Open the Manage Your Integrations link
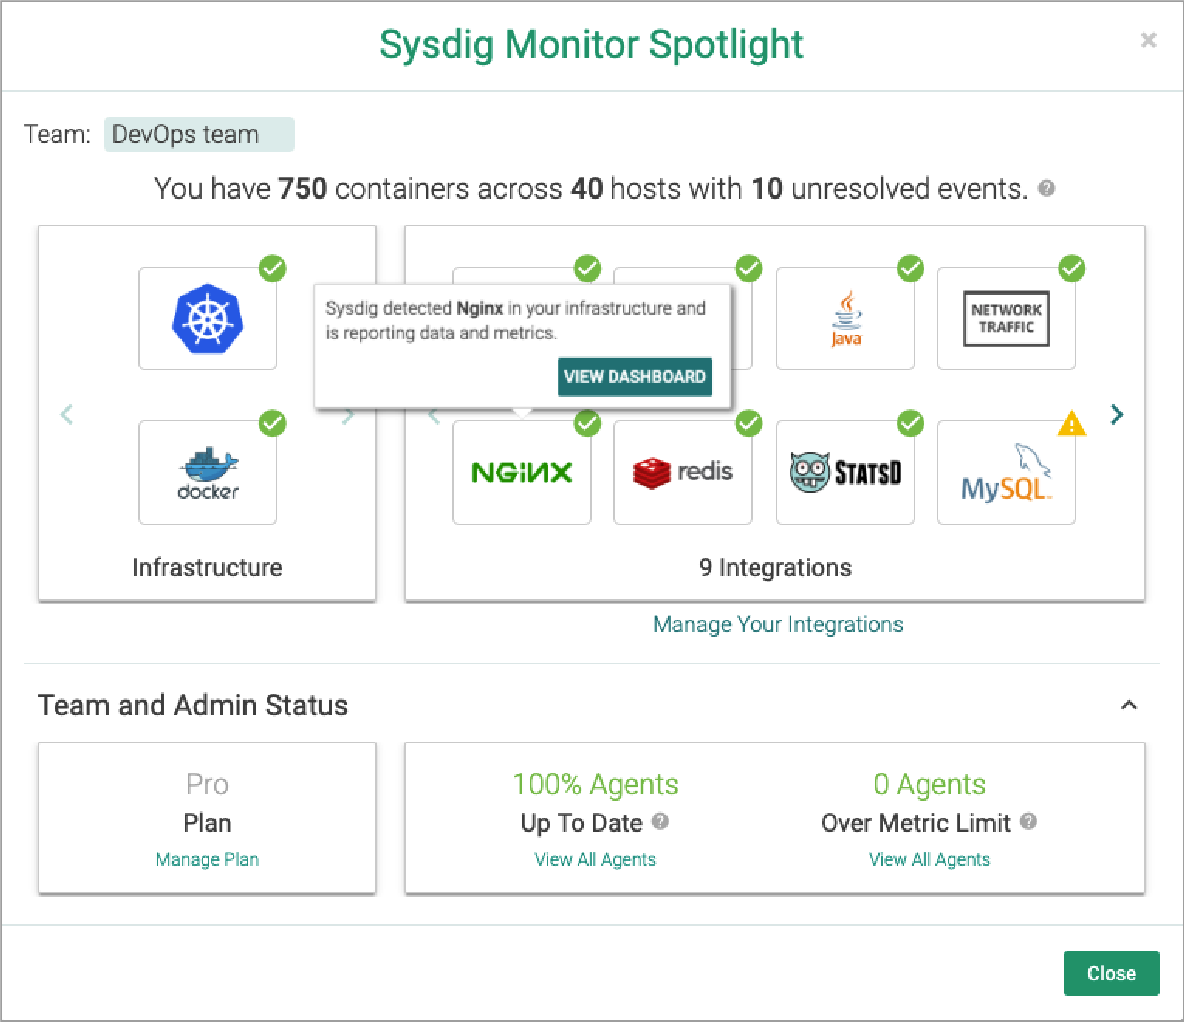 pyautogui.click(x=778, y=625)
